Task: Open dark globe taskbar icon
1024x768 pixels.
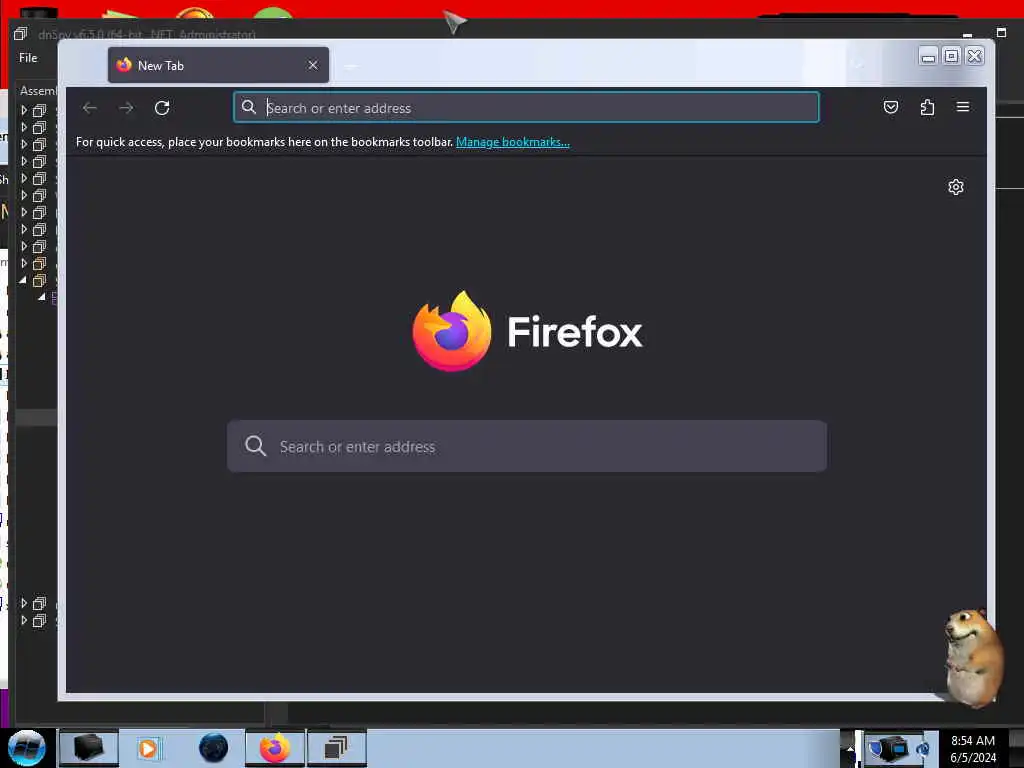Action: [214, 748]
